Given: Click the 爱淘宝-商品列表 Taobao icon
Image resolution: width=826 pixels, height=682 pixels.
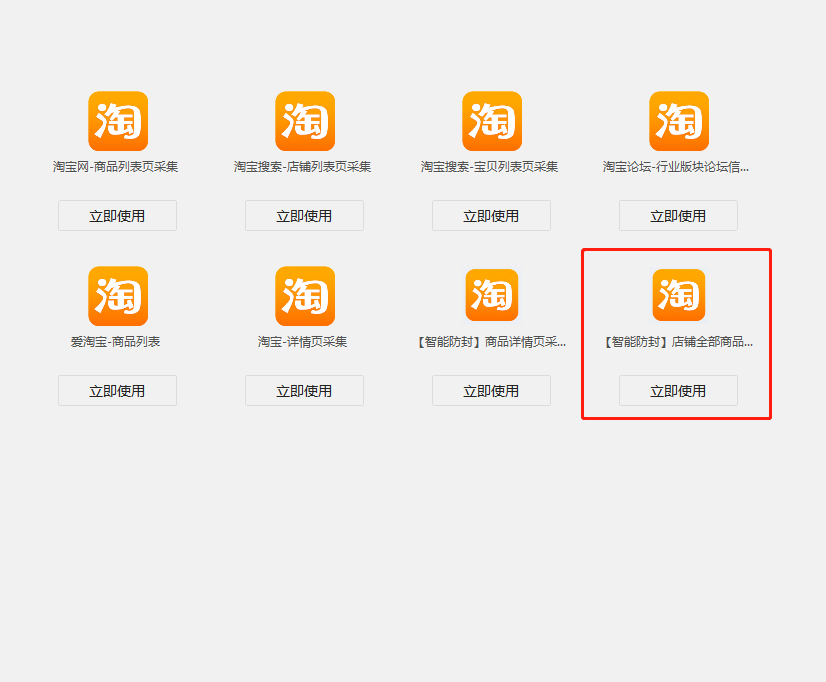Looking at the screenshot, I should click(118, 296).
